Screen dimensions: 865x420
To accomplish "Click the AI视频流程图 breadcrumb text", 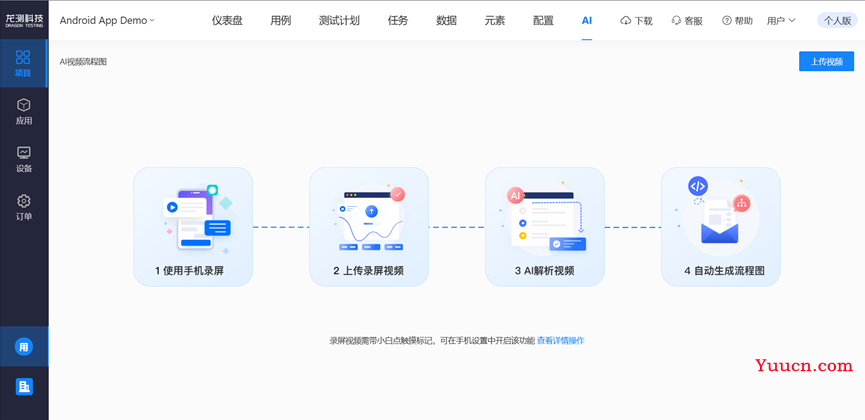I will coord(83,61).
